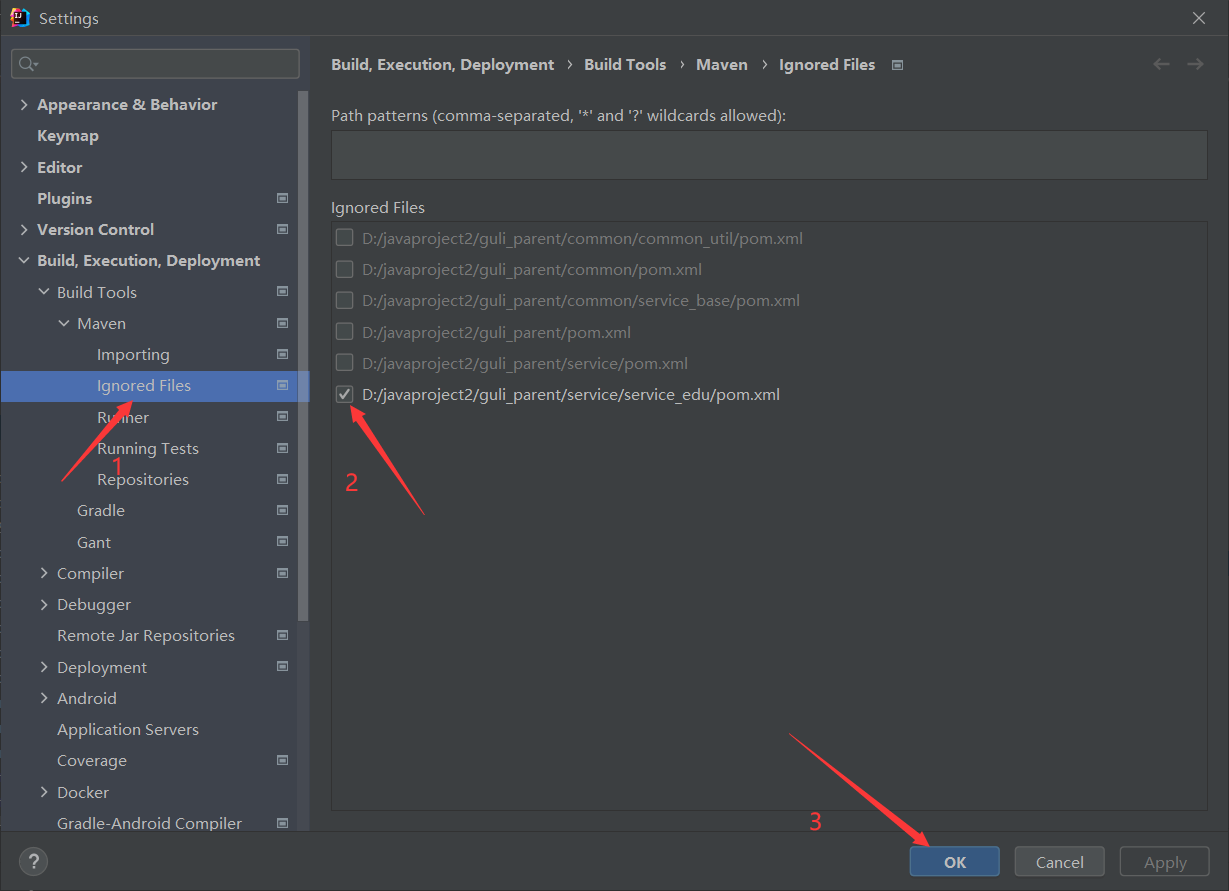The width and height of the screenshot is (1229, 891).
Task: Click the forward navigation arrow
Action: pyautogui.click(x=1195, y=63)
